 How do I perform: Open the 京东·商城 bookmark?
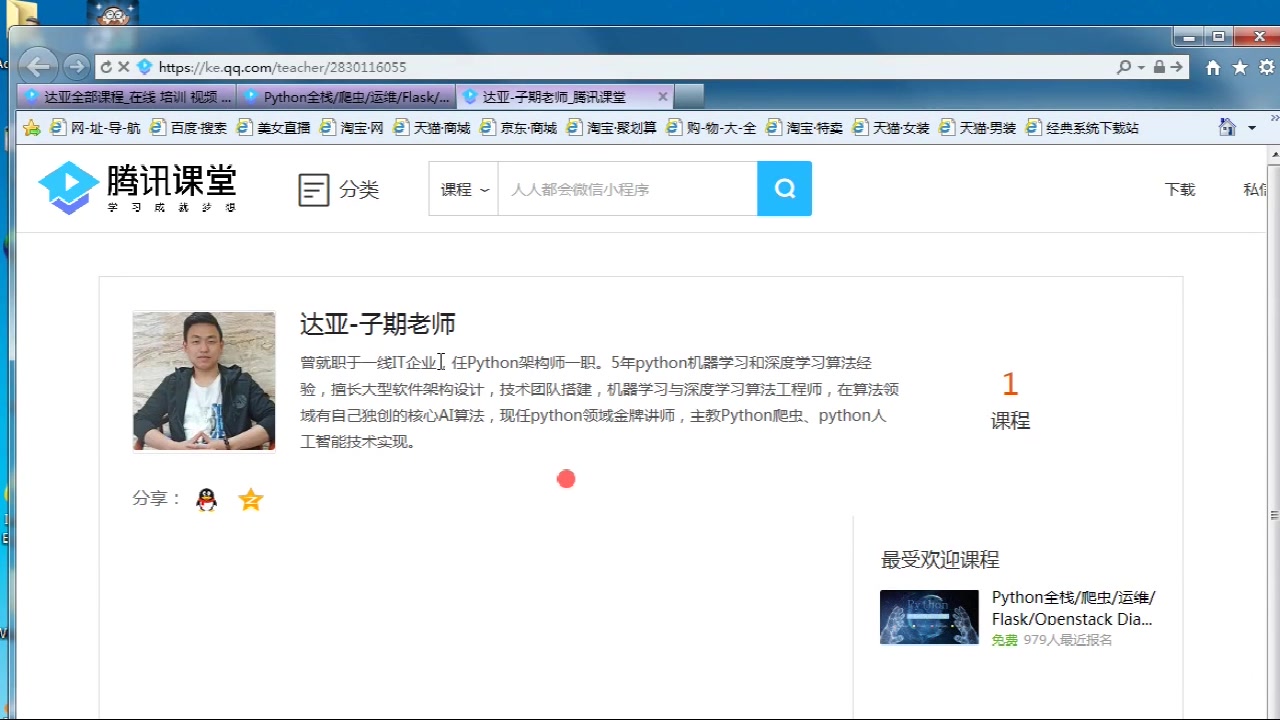click(x=518, y=128)
